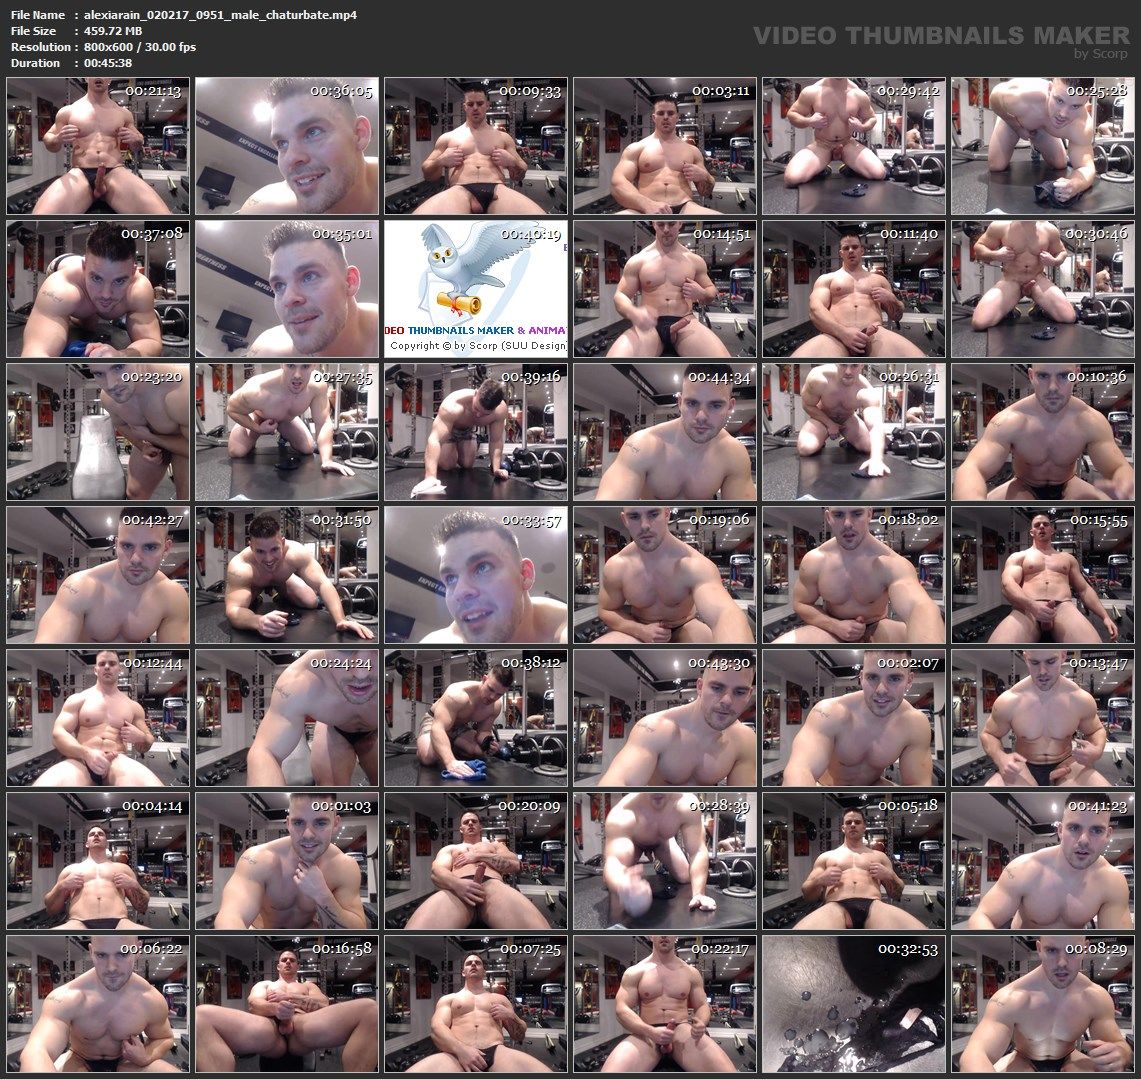
Task: Click the thumbnail timestamped 00:01:03
Action: [x=287, y=861]
